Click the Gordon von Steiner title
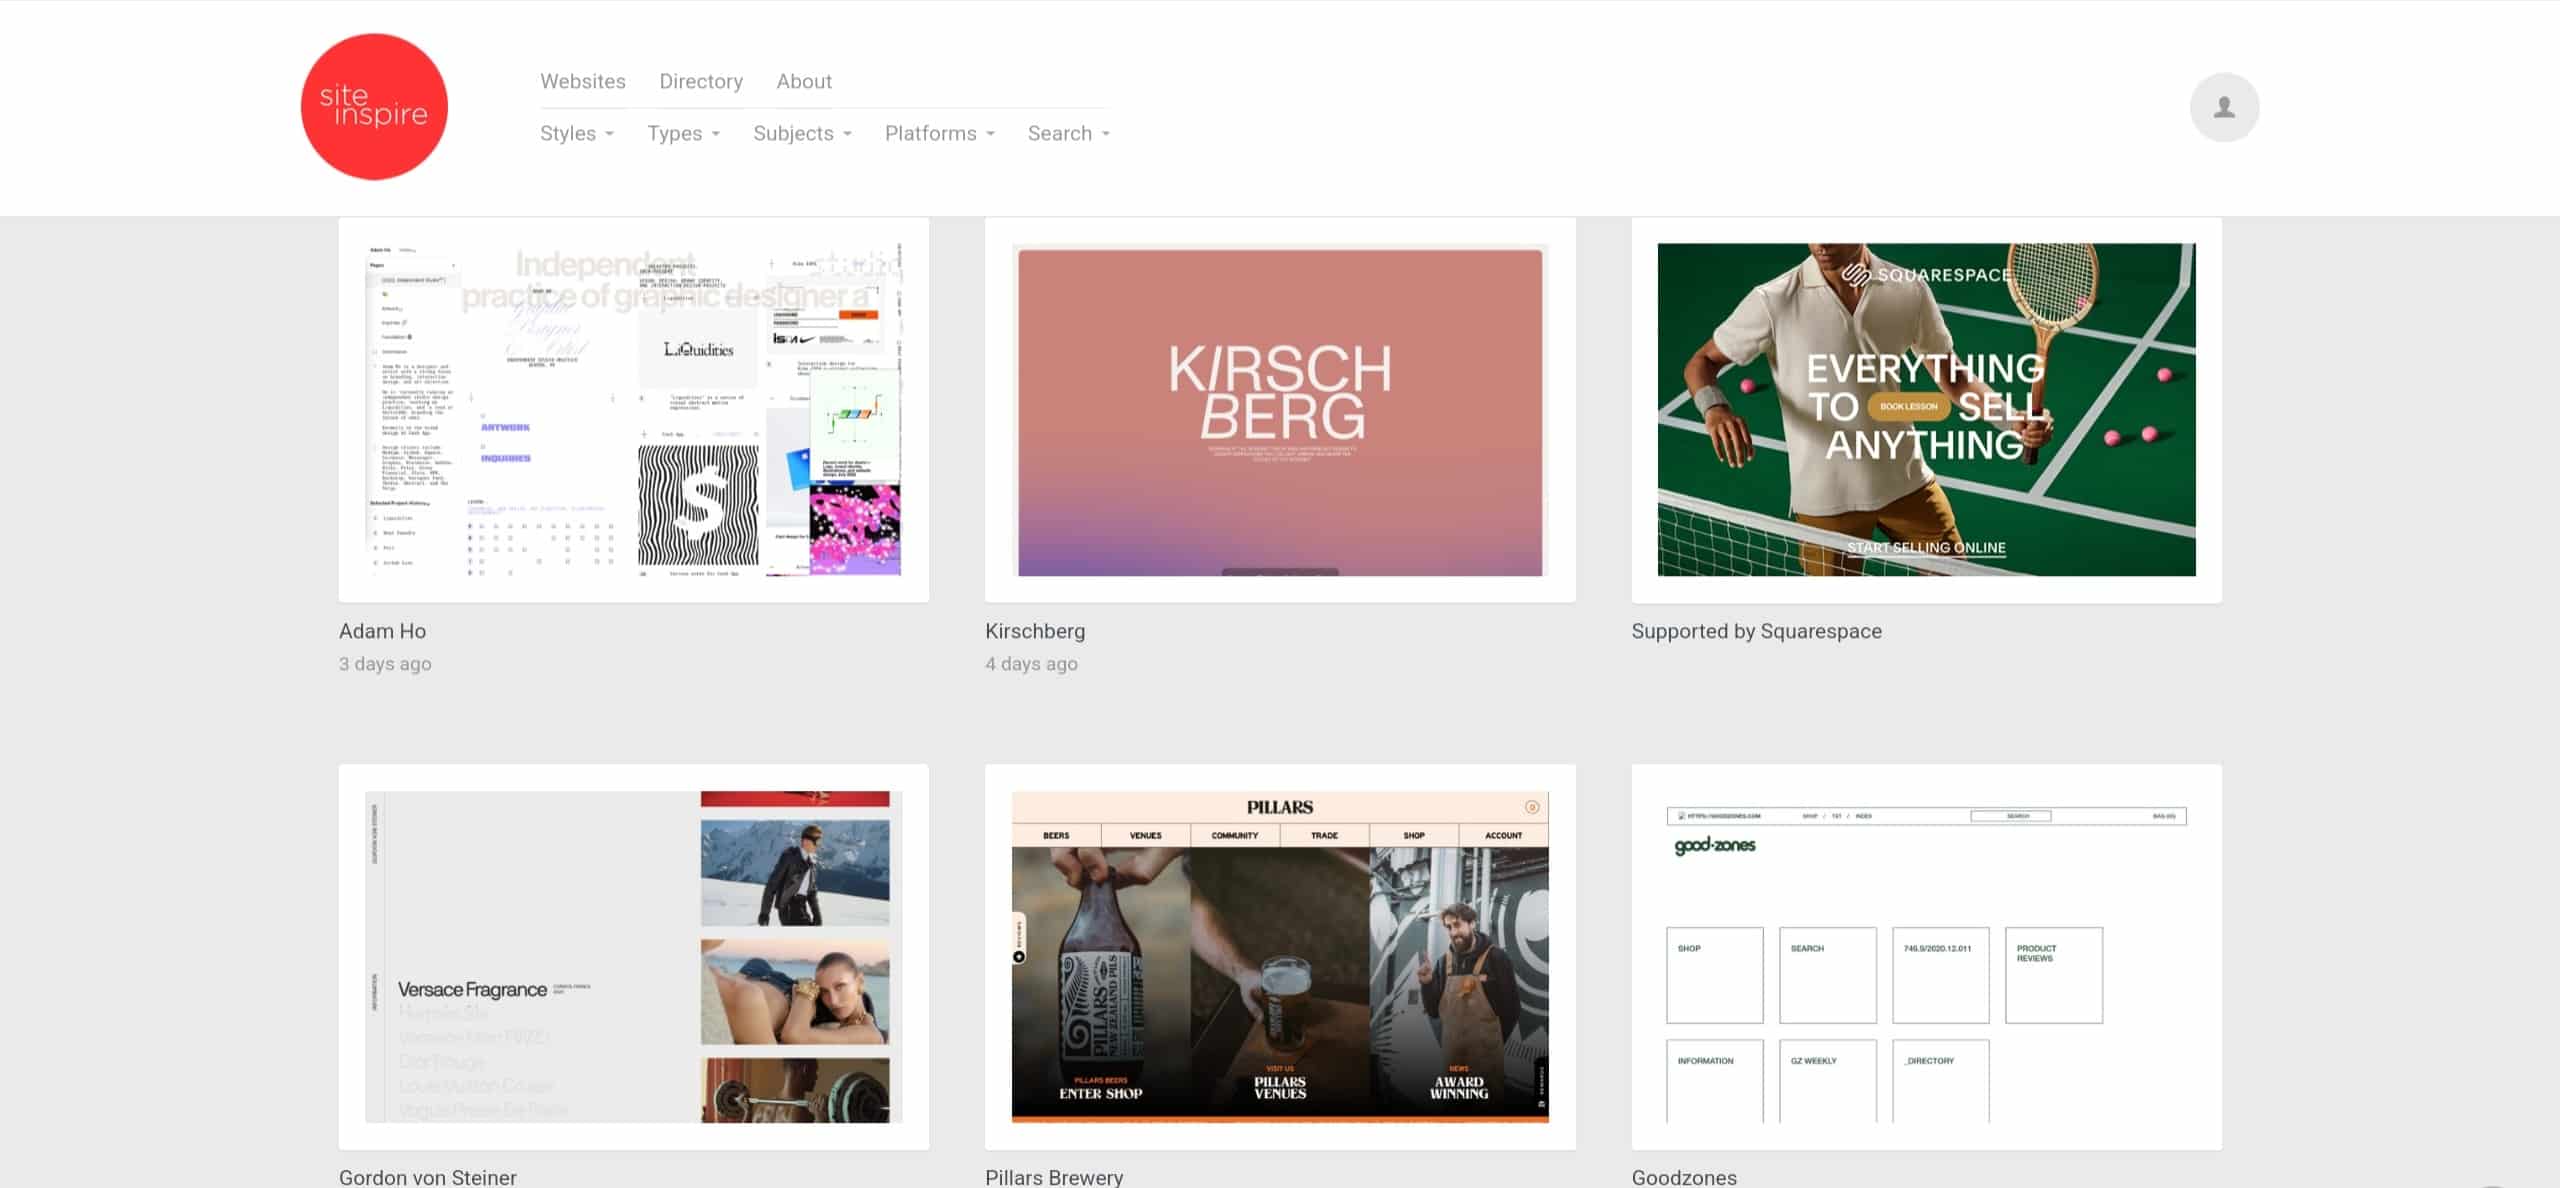The image size is (2560, 1188). point(428,1177)
